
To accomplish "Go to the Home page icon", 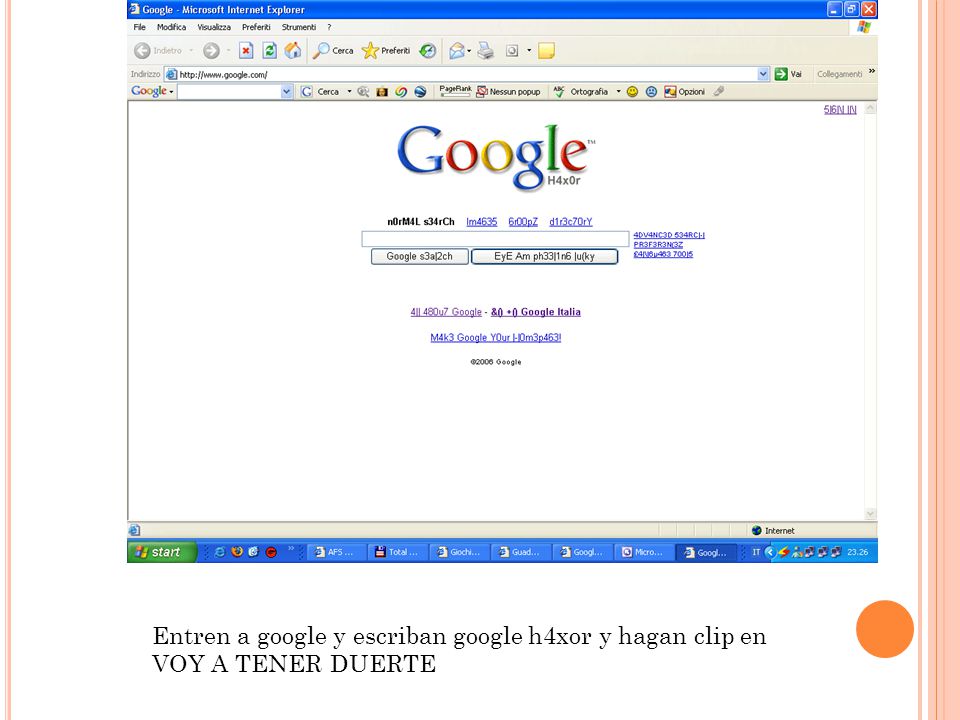I will coord(293,51).
